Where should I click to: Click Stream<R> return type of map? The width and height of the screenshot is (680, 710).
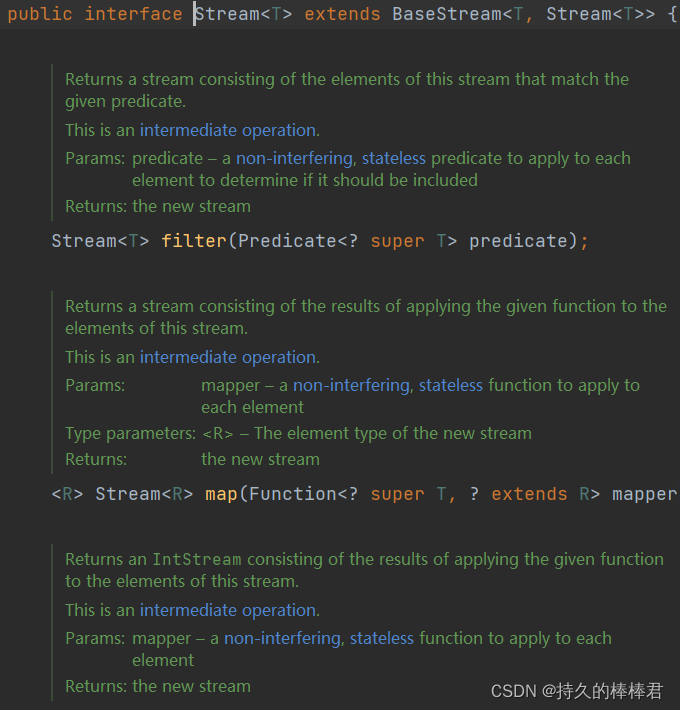144,494
